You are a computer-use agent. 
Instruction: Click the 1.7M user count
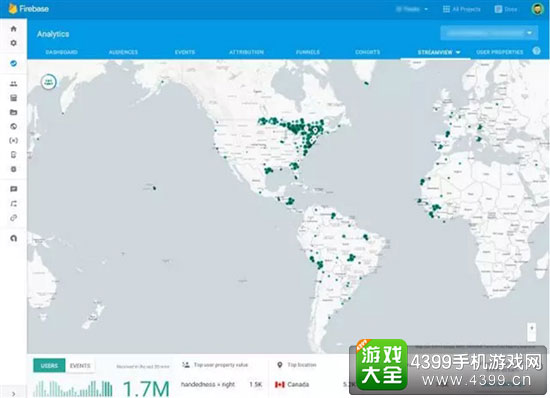pyautogui.click(x=146, y=389)
